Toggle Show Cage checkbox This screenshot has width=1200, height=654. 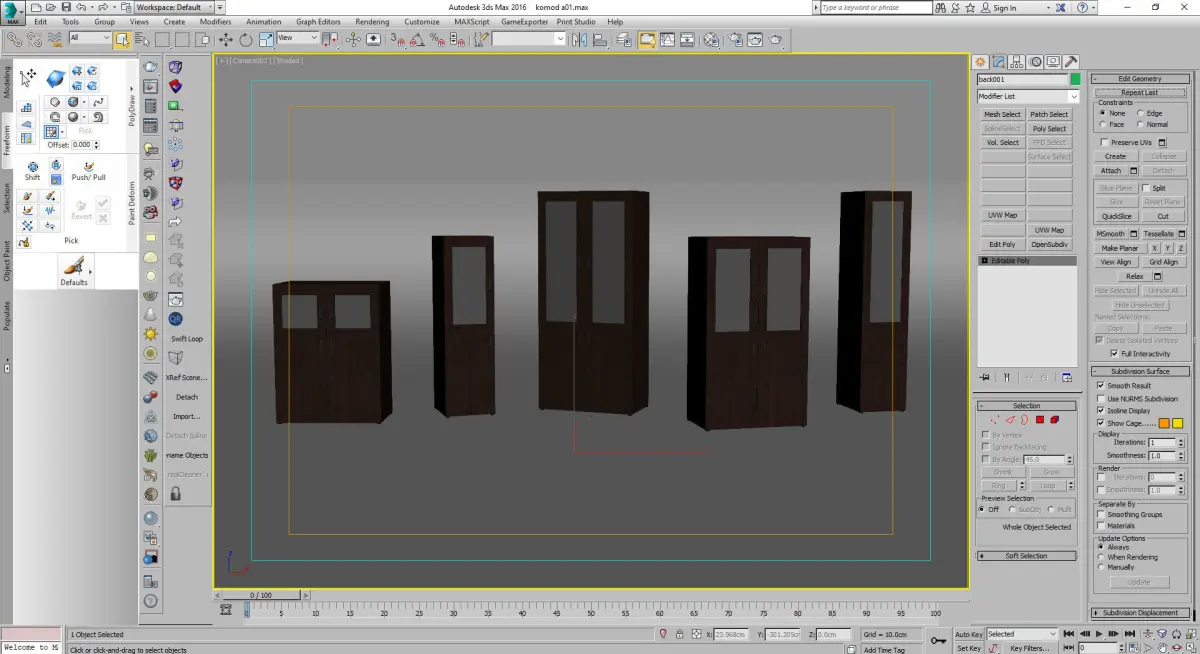(1101, 423)
